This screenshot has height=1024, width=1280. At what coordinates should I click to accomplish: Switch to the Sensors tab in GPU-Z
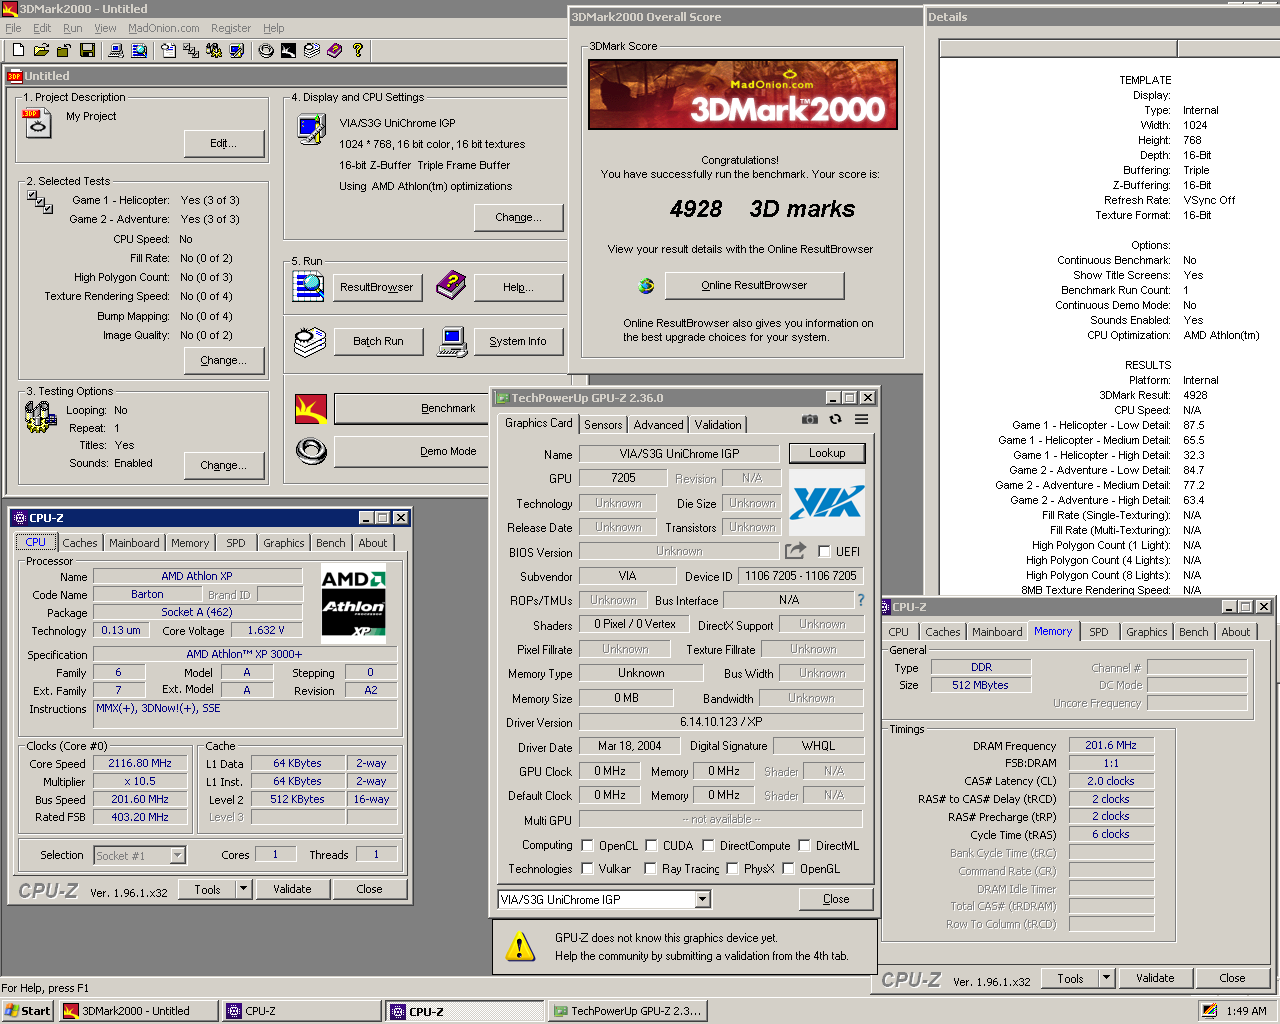click(x=603, y=425)
